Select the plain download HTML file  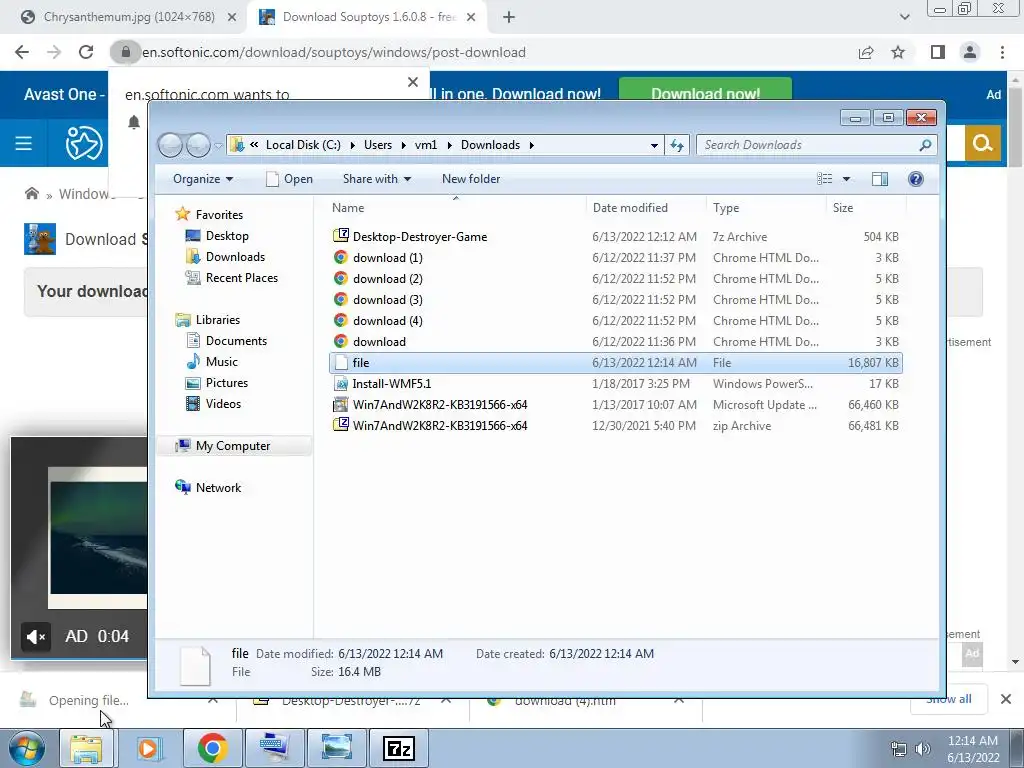(379, 342)
